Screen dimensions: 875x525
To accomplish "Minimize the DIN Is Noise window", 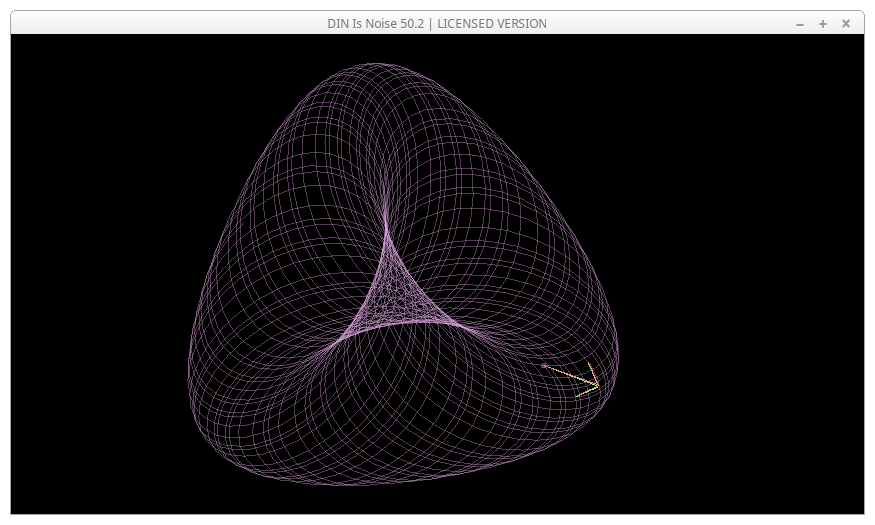I will (x=800, y=24).
